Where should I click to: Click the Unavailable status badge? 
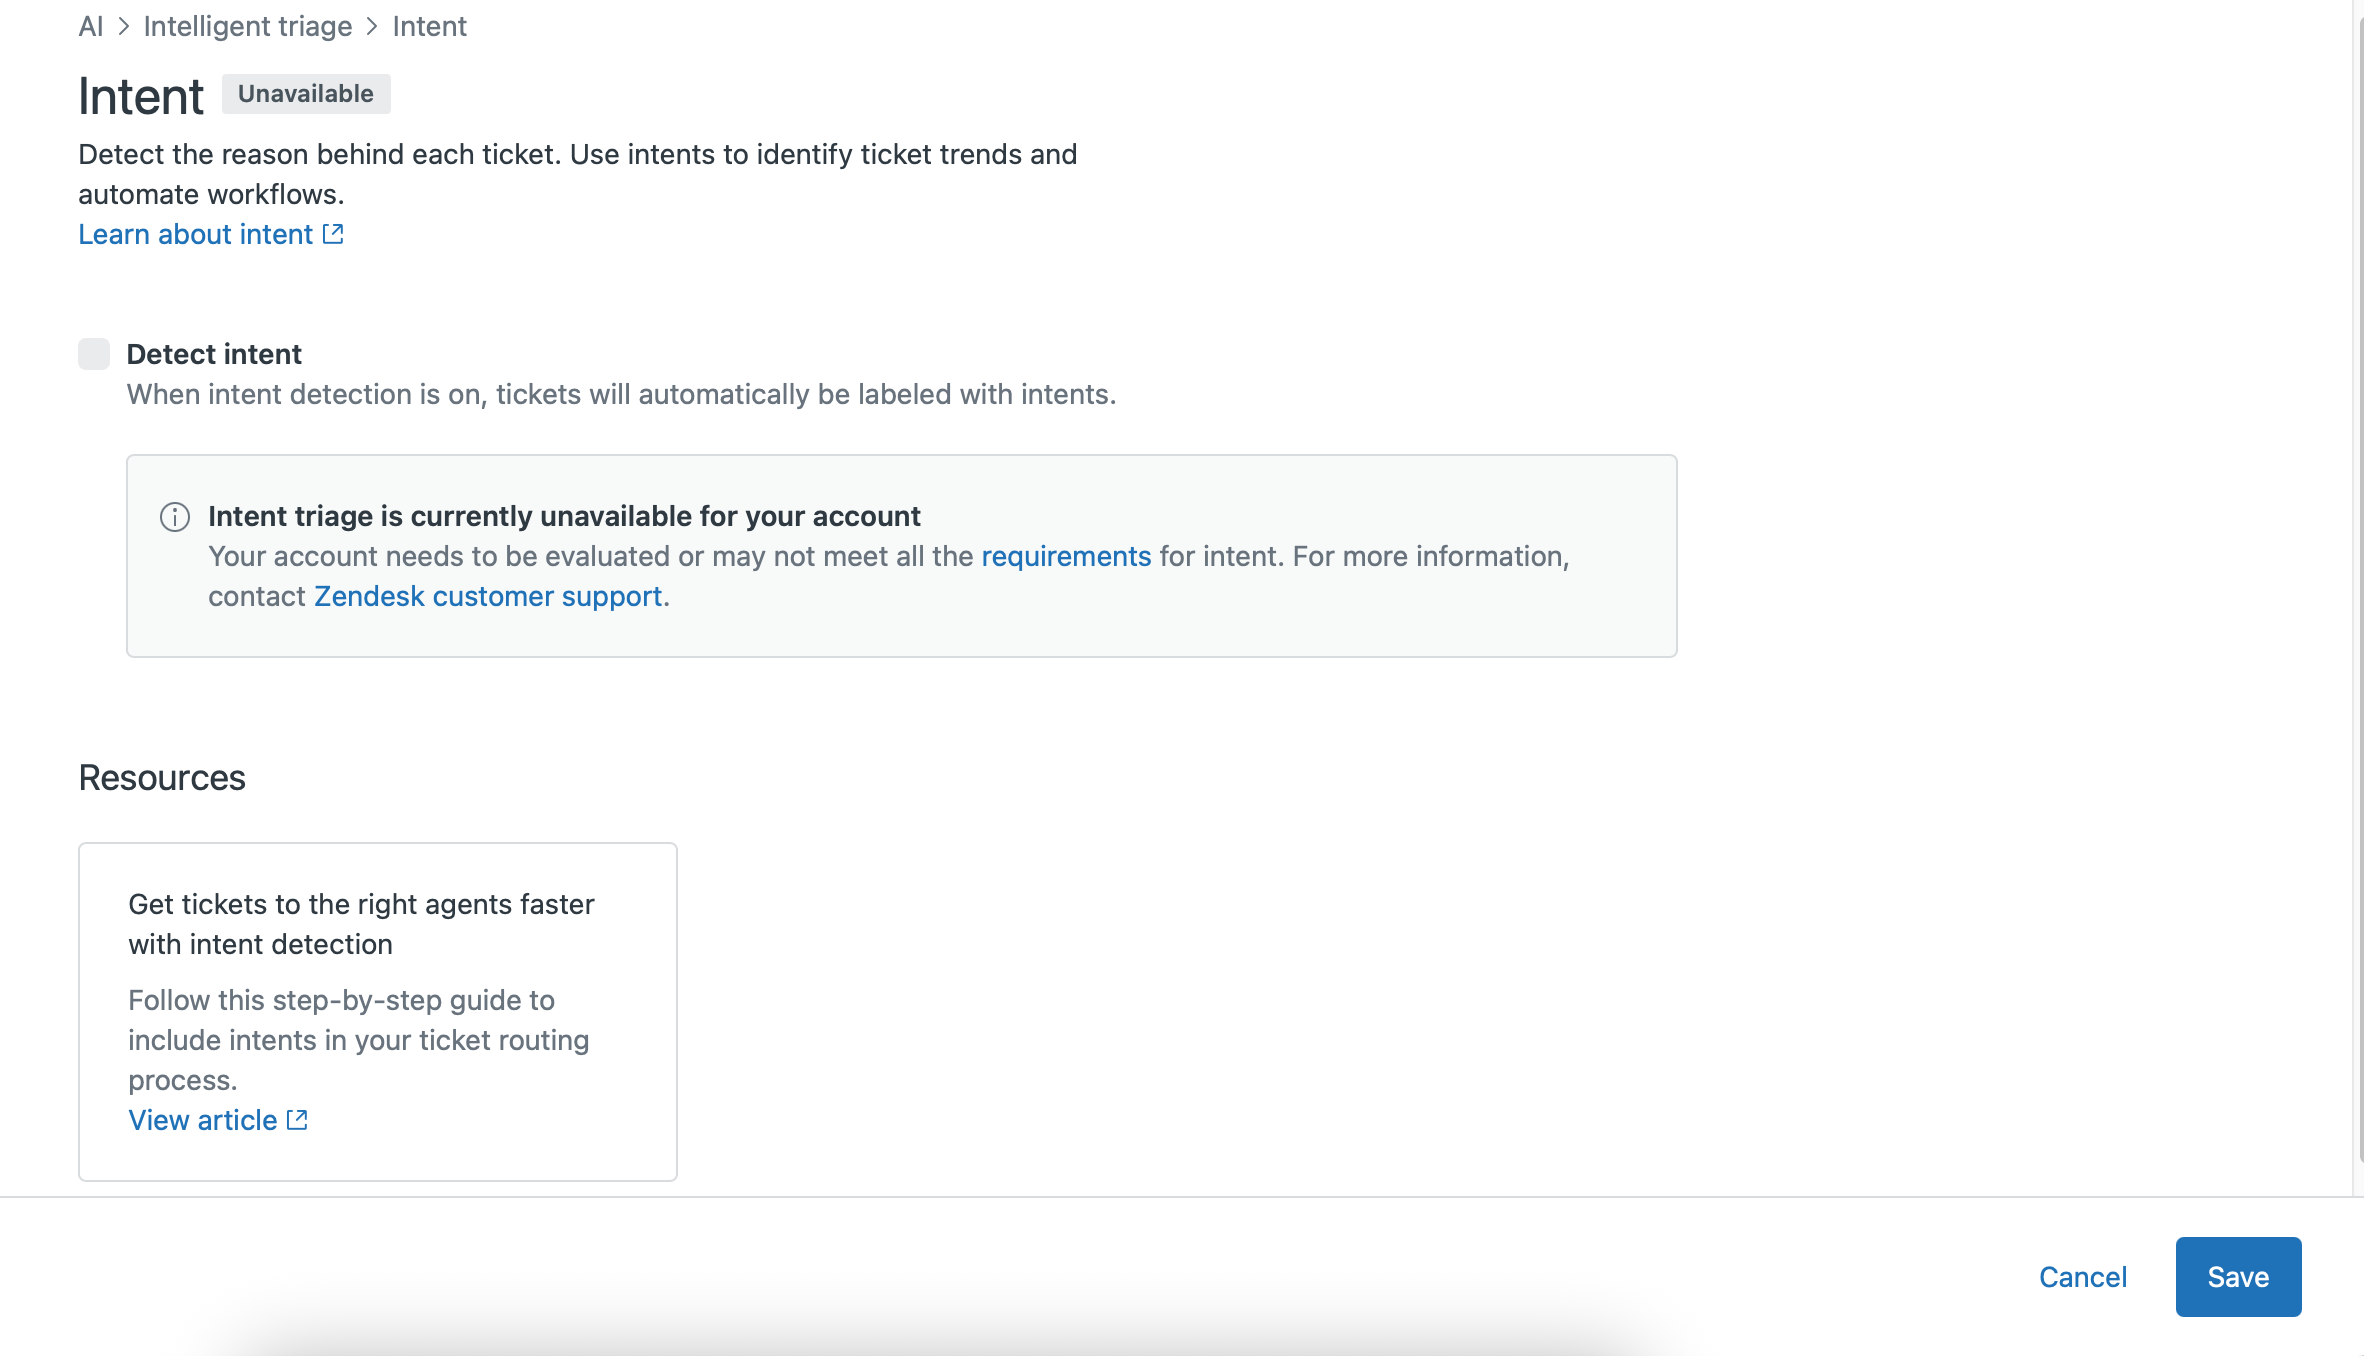[x=306, y=94]
